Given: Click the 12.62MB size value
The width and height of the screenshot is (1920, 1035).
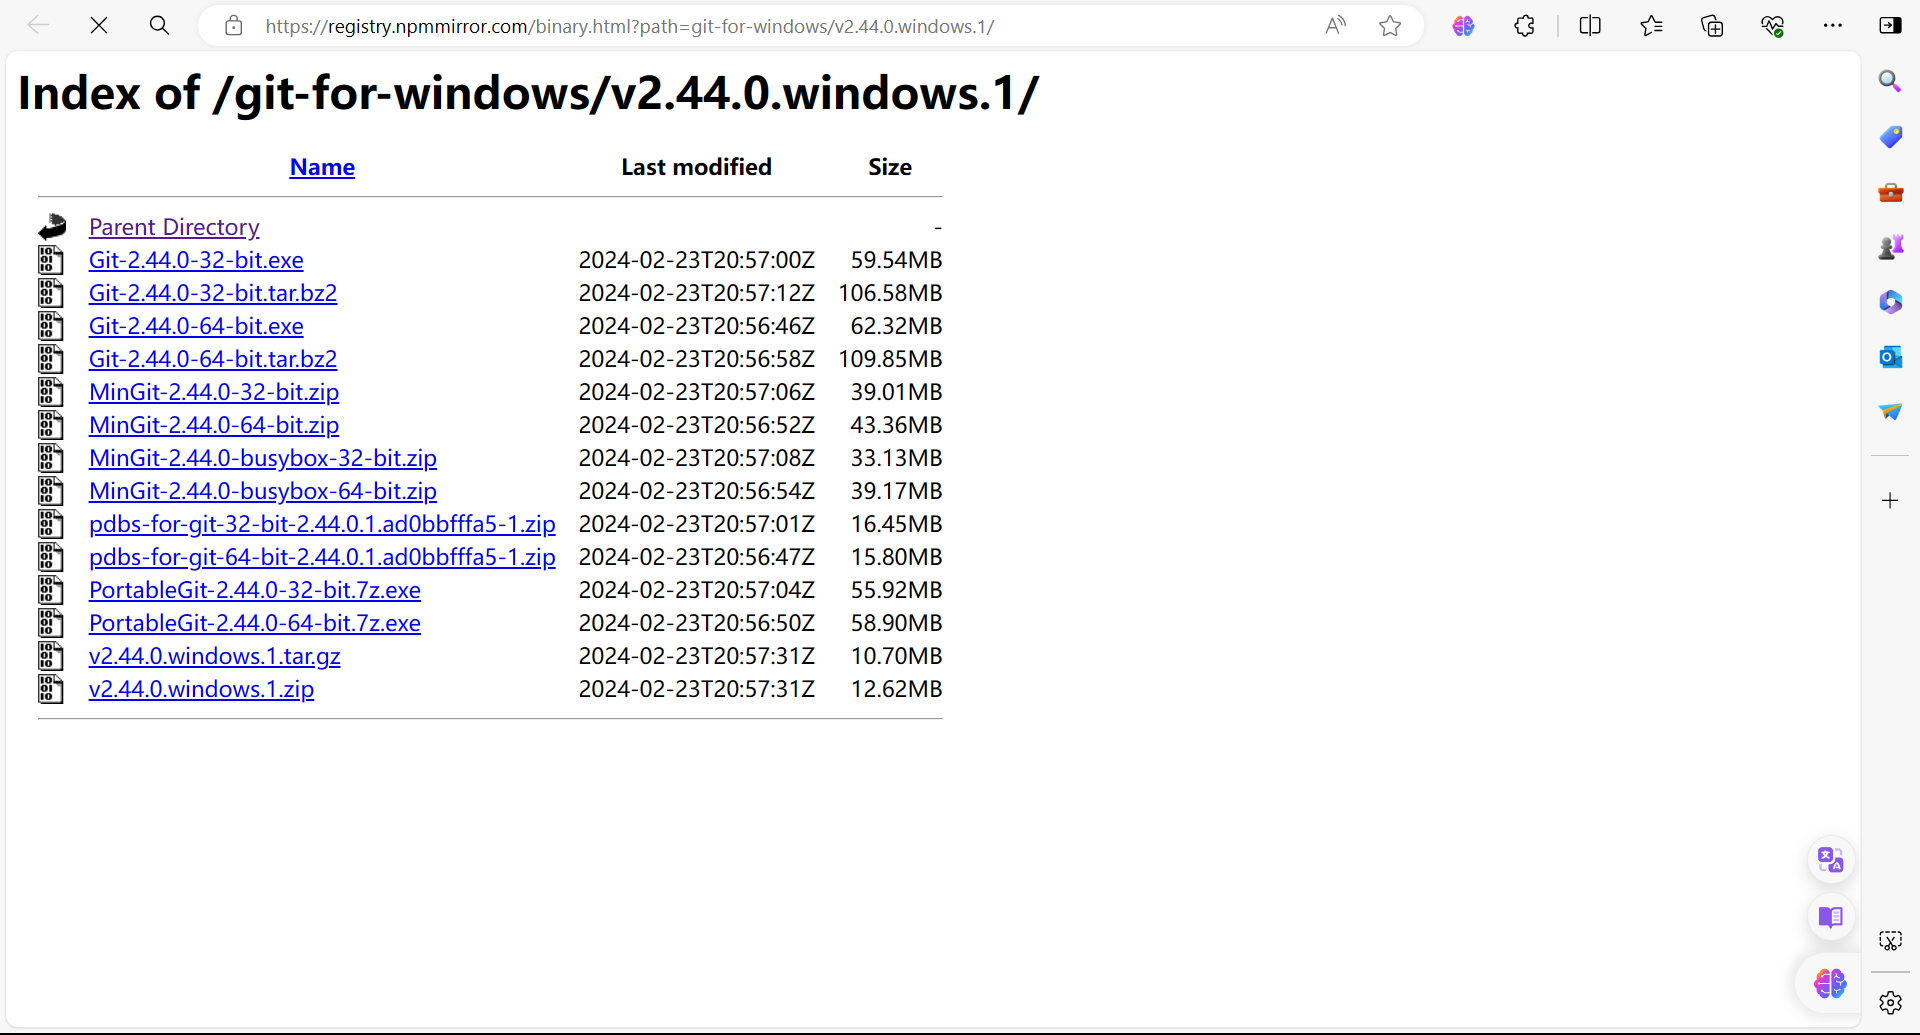Looking at the screenshot, I should 896,689.
